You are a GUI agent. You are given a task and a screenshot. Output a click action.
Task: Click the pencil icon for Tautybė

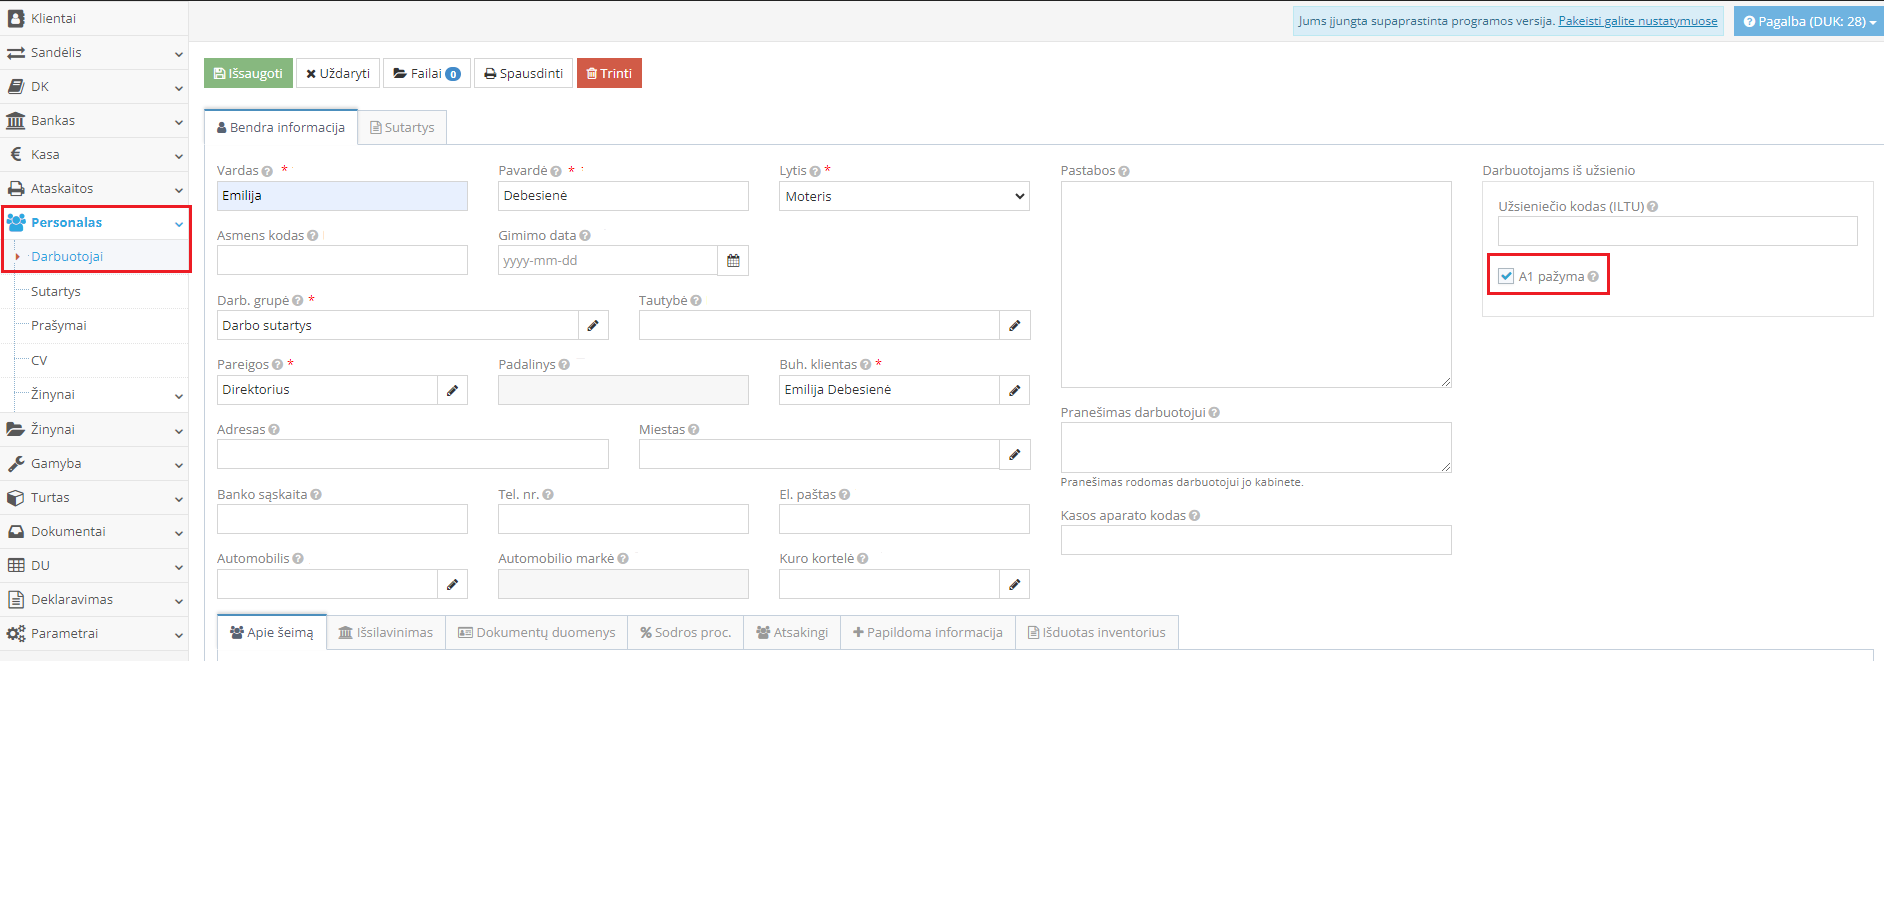pyautogui.click(x=1015, y=326)
